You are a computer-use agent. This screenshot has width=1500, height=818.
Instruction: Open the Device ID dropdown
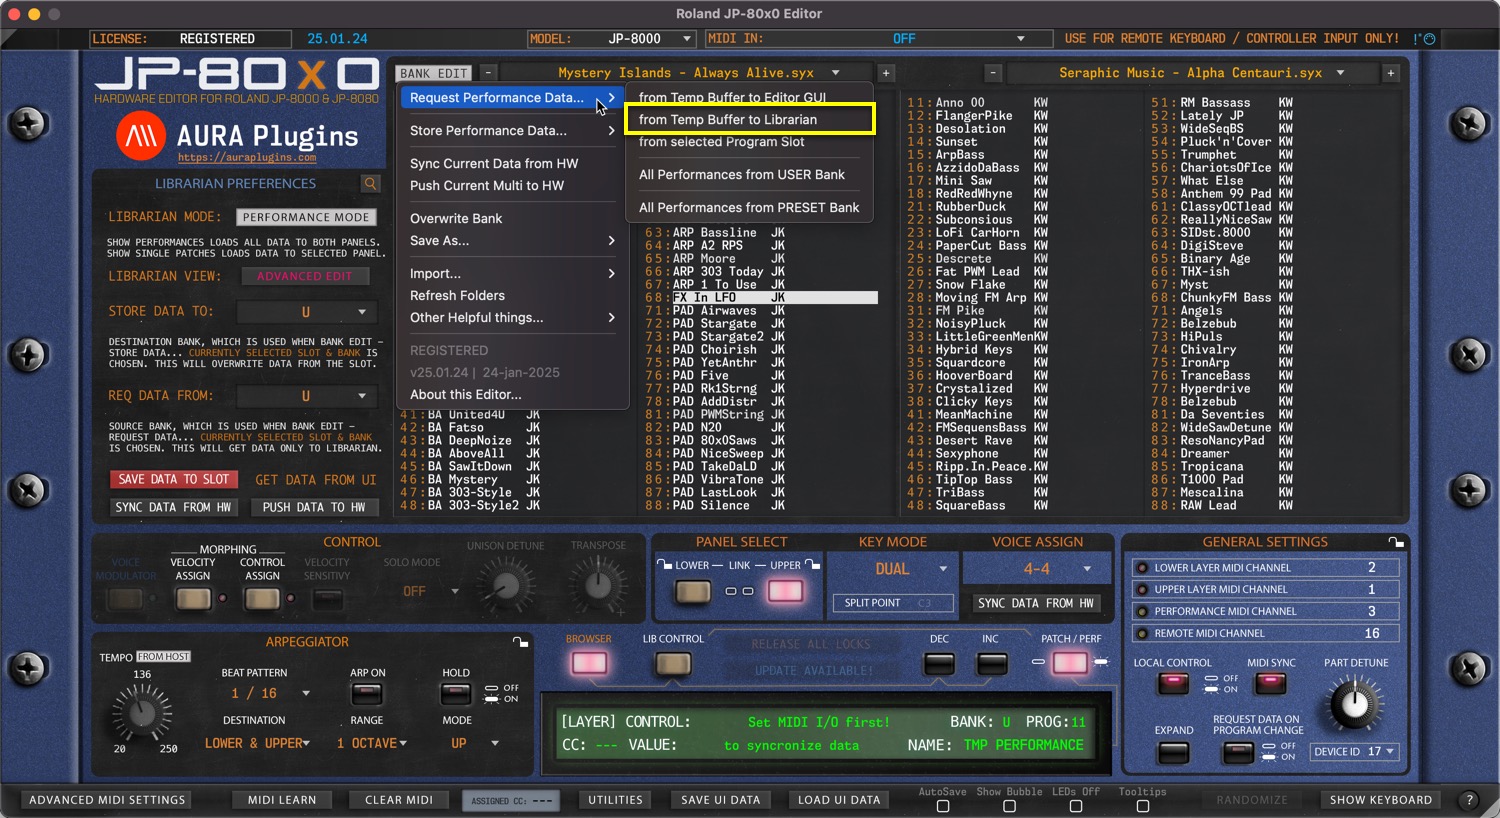(x=1355, y=752)
